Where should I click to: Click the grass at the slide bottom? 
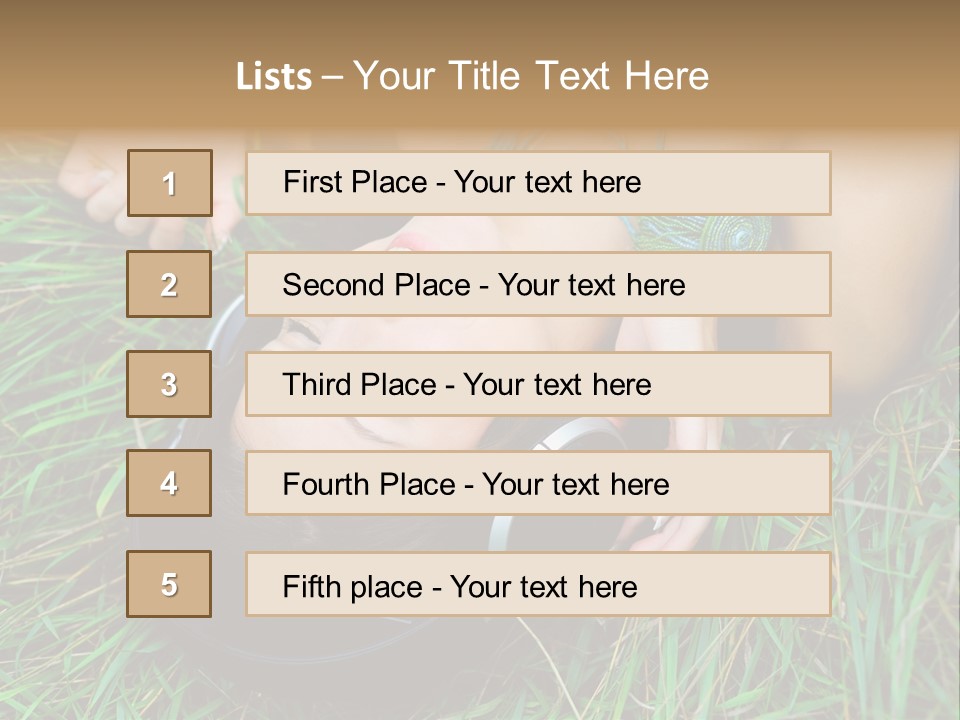[x=480, y=680]
